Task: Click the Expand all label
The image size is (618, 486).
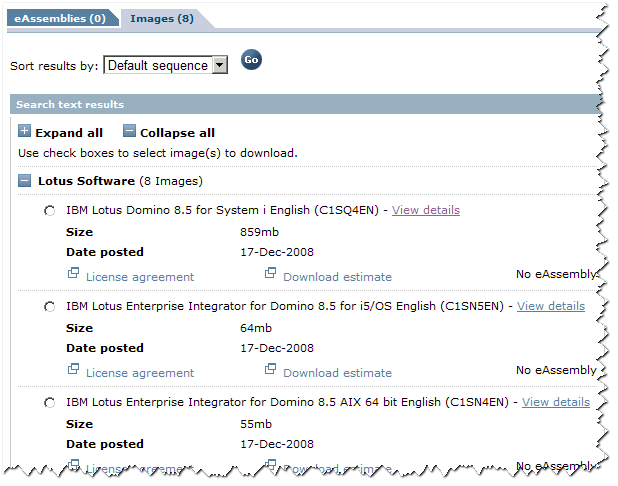Action: coord(69,133)
